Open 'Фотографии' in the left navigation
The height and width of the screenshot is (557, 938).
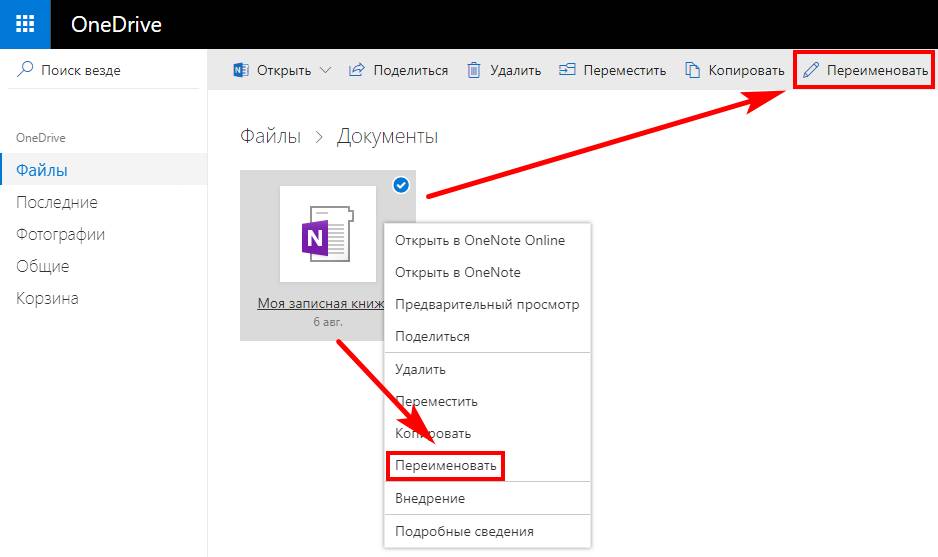(60, 234)
